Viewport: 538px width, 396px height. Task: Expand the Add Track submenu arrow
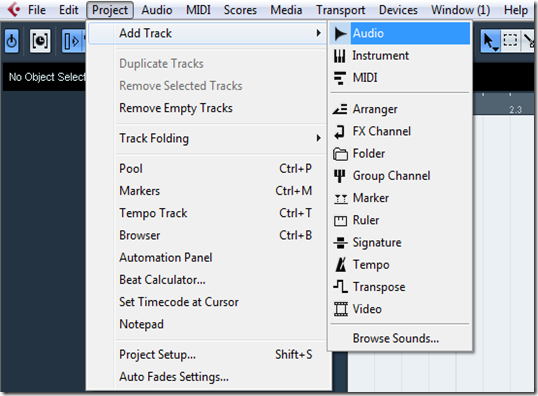point(318,33)
